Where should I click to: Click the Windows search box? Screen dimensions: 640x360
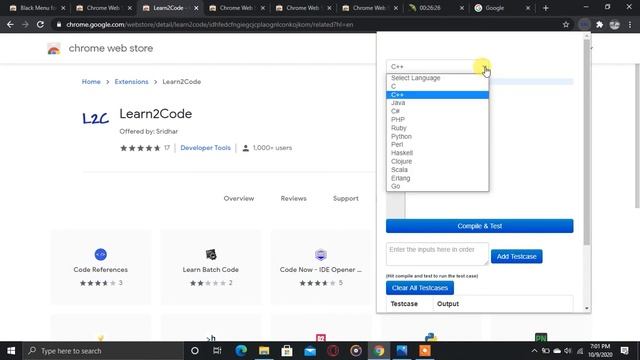[103, 351]
